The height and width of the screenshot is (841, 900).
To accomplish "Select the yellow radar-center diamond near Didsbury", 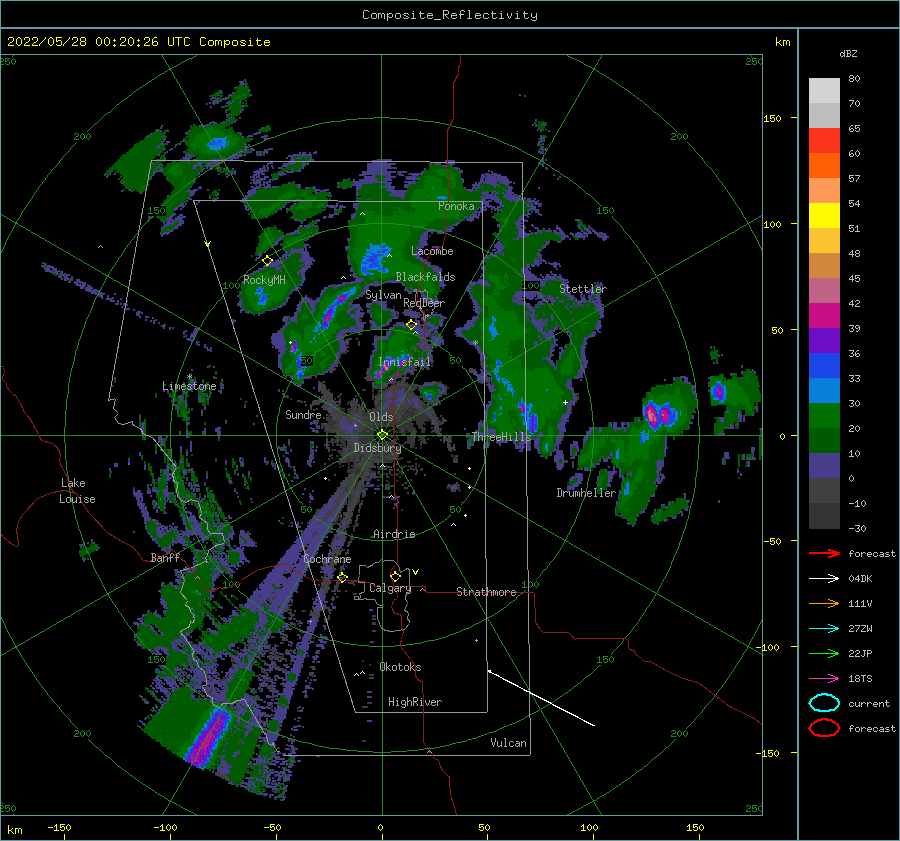I will click(x=382, y=435).
